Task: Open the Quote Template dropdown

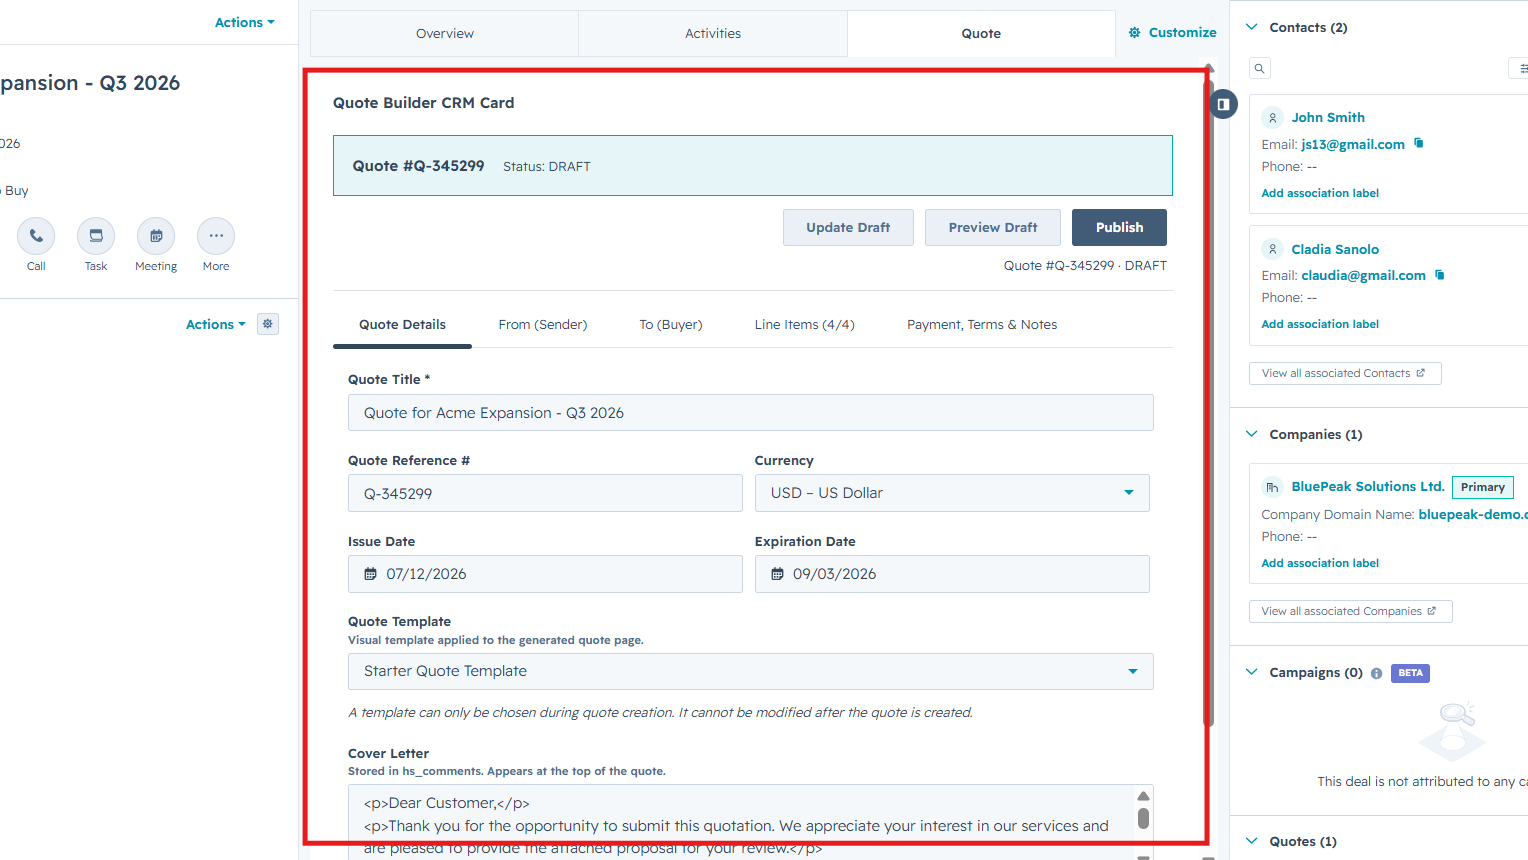Action: (751, 671)
